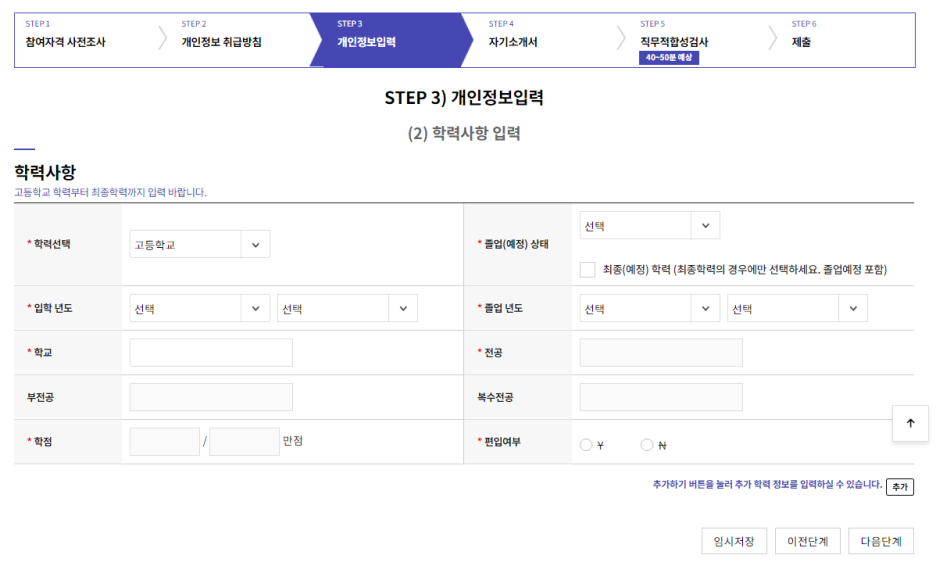The height and width of the screenshot is (566, 936).
Task: Proceed with the 다음단계 button
Action: click(881, 541)
